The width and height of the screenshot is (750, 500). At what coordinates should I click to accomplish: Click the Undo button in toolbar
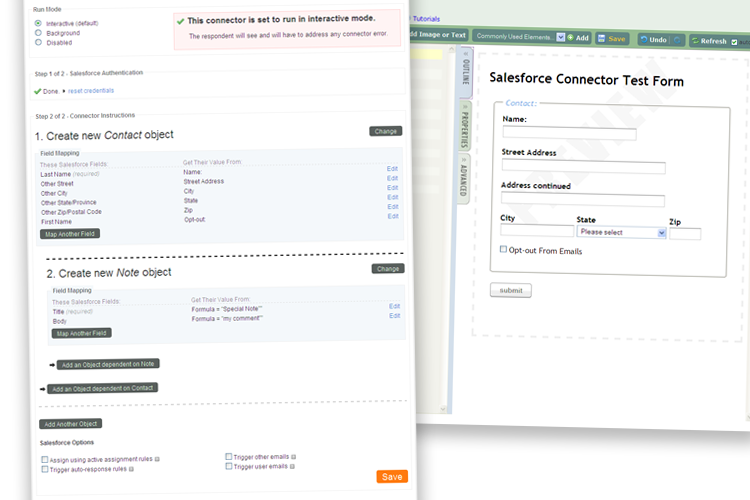(x=652, y=40)
